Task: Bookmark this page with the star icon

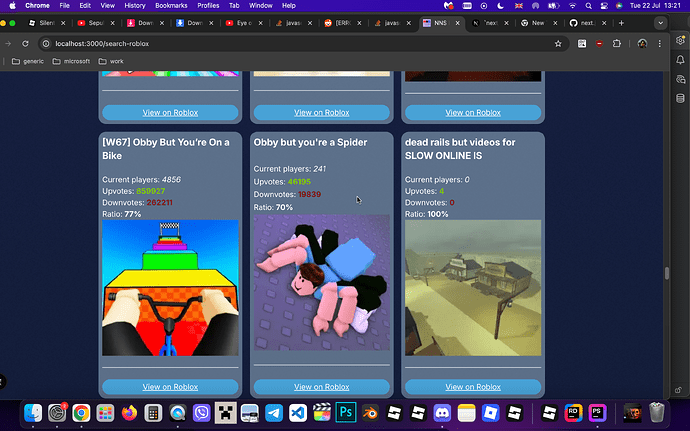Action: pos(558,44)
